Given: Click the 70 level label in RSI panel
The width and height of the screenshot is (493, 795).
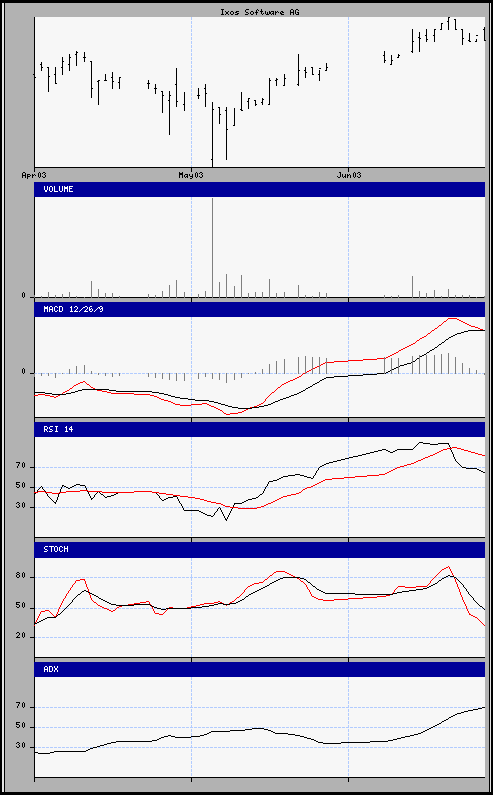Looking at the screenshot, I should tap(21, 466).
